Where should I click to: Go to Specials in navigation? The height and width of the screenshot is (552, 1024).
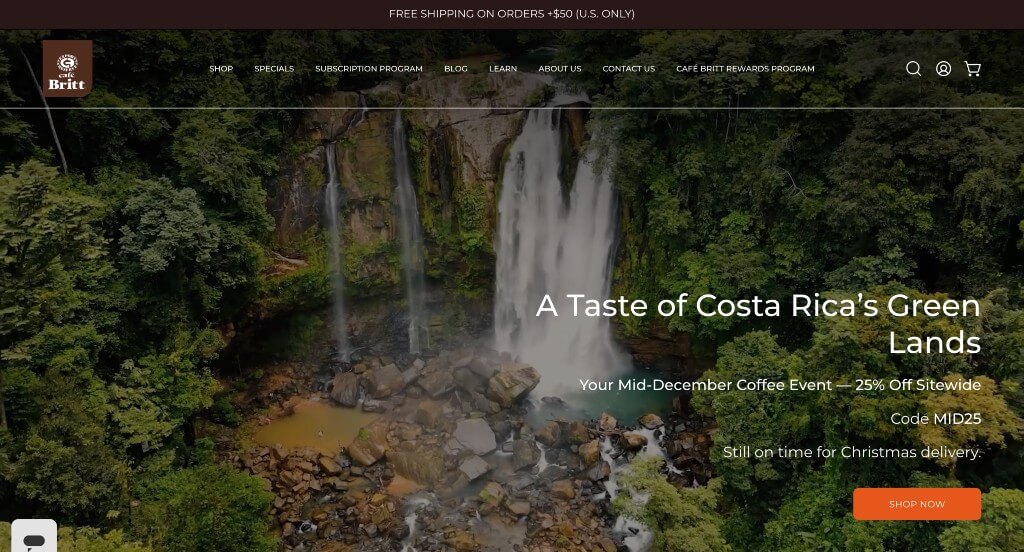(x=274, y=69)
